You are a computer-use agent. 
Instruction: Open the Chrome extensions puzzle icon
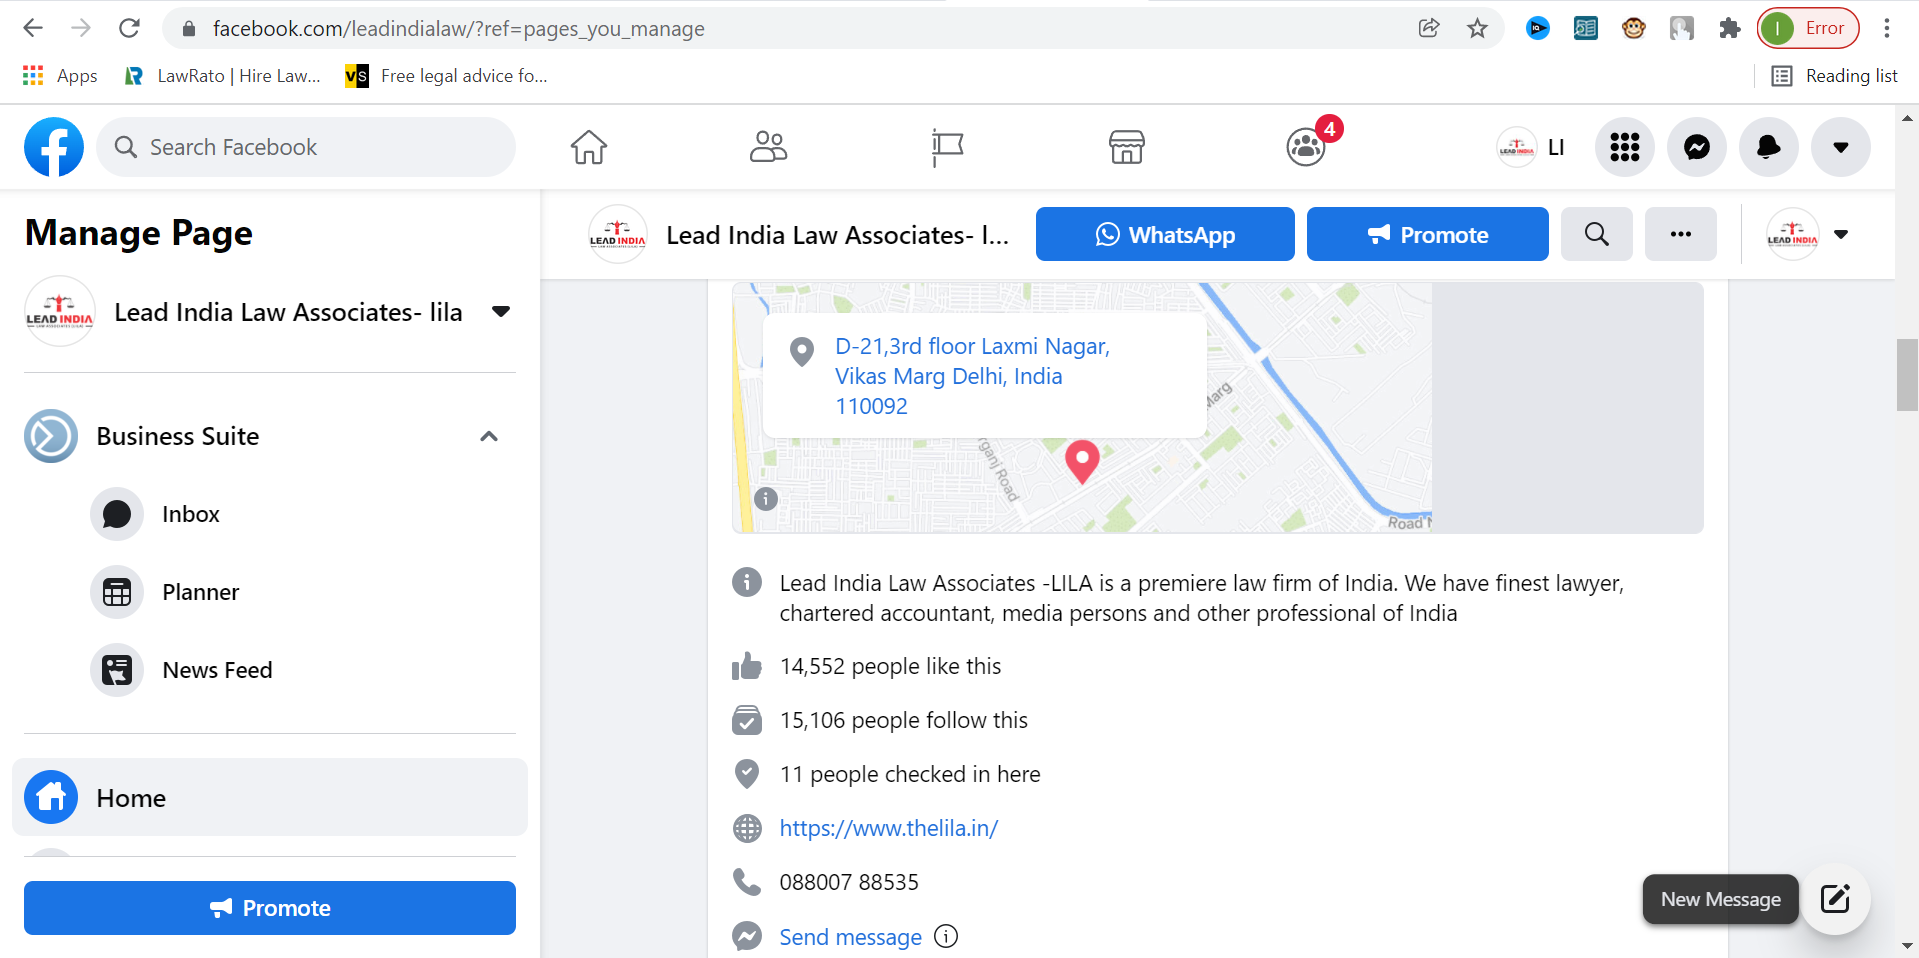click(x=1730, y=28)
